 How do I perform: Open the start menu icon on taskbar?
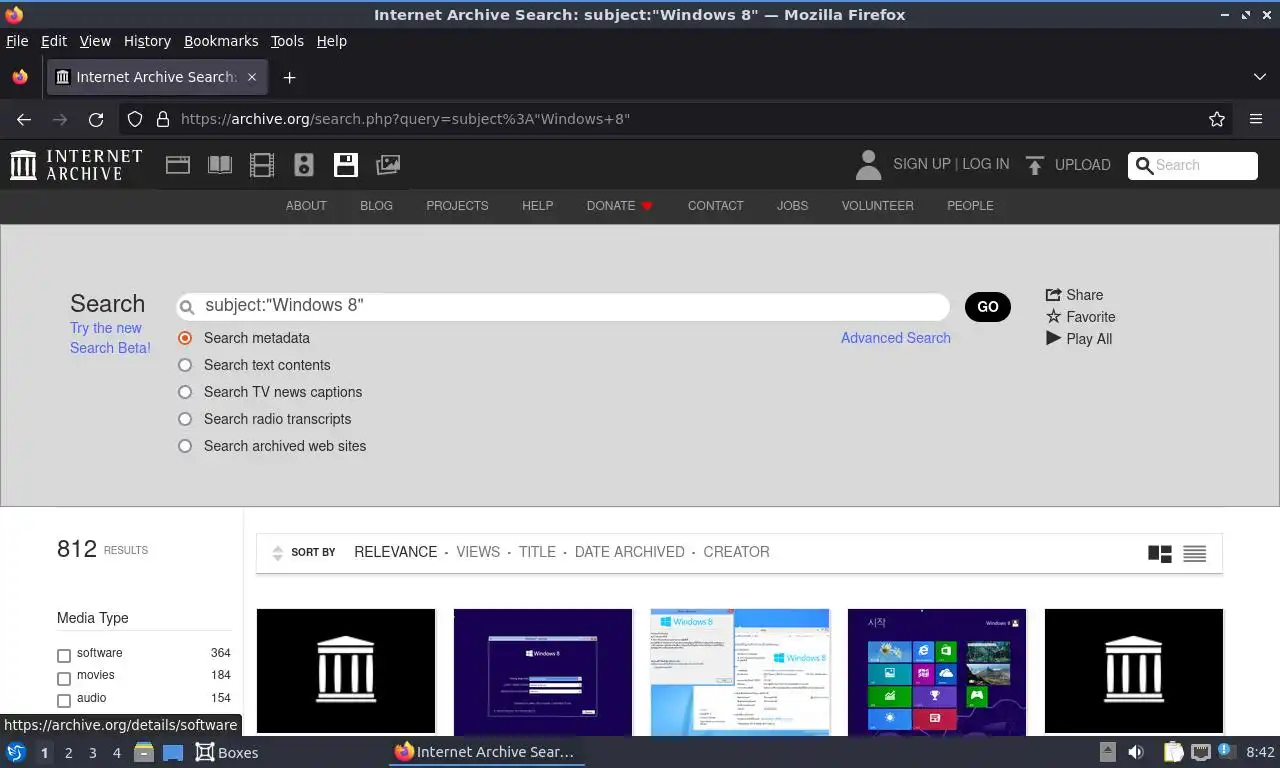click(16, 752)
